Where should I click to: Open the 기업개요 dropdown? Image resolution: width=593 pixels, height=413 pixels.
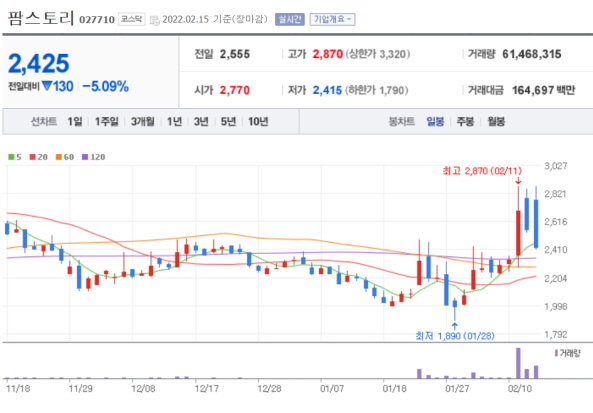332,19
